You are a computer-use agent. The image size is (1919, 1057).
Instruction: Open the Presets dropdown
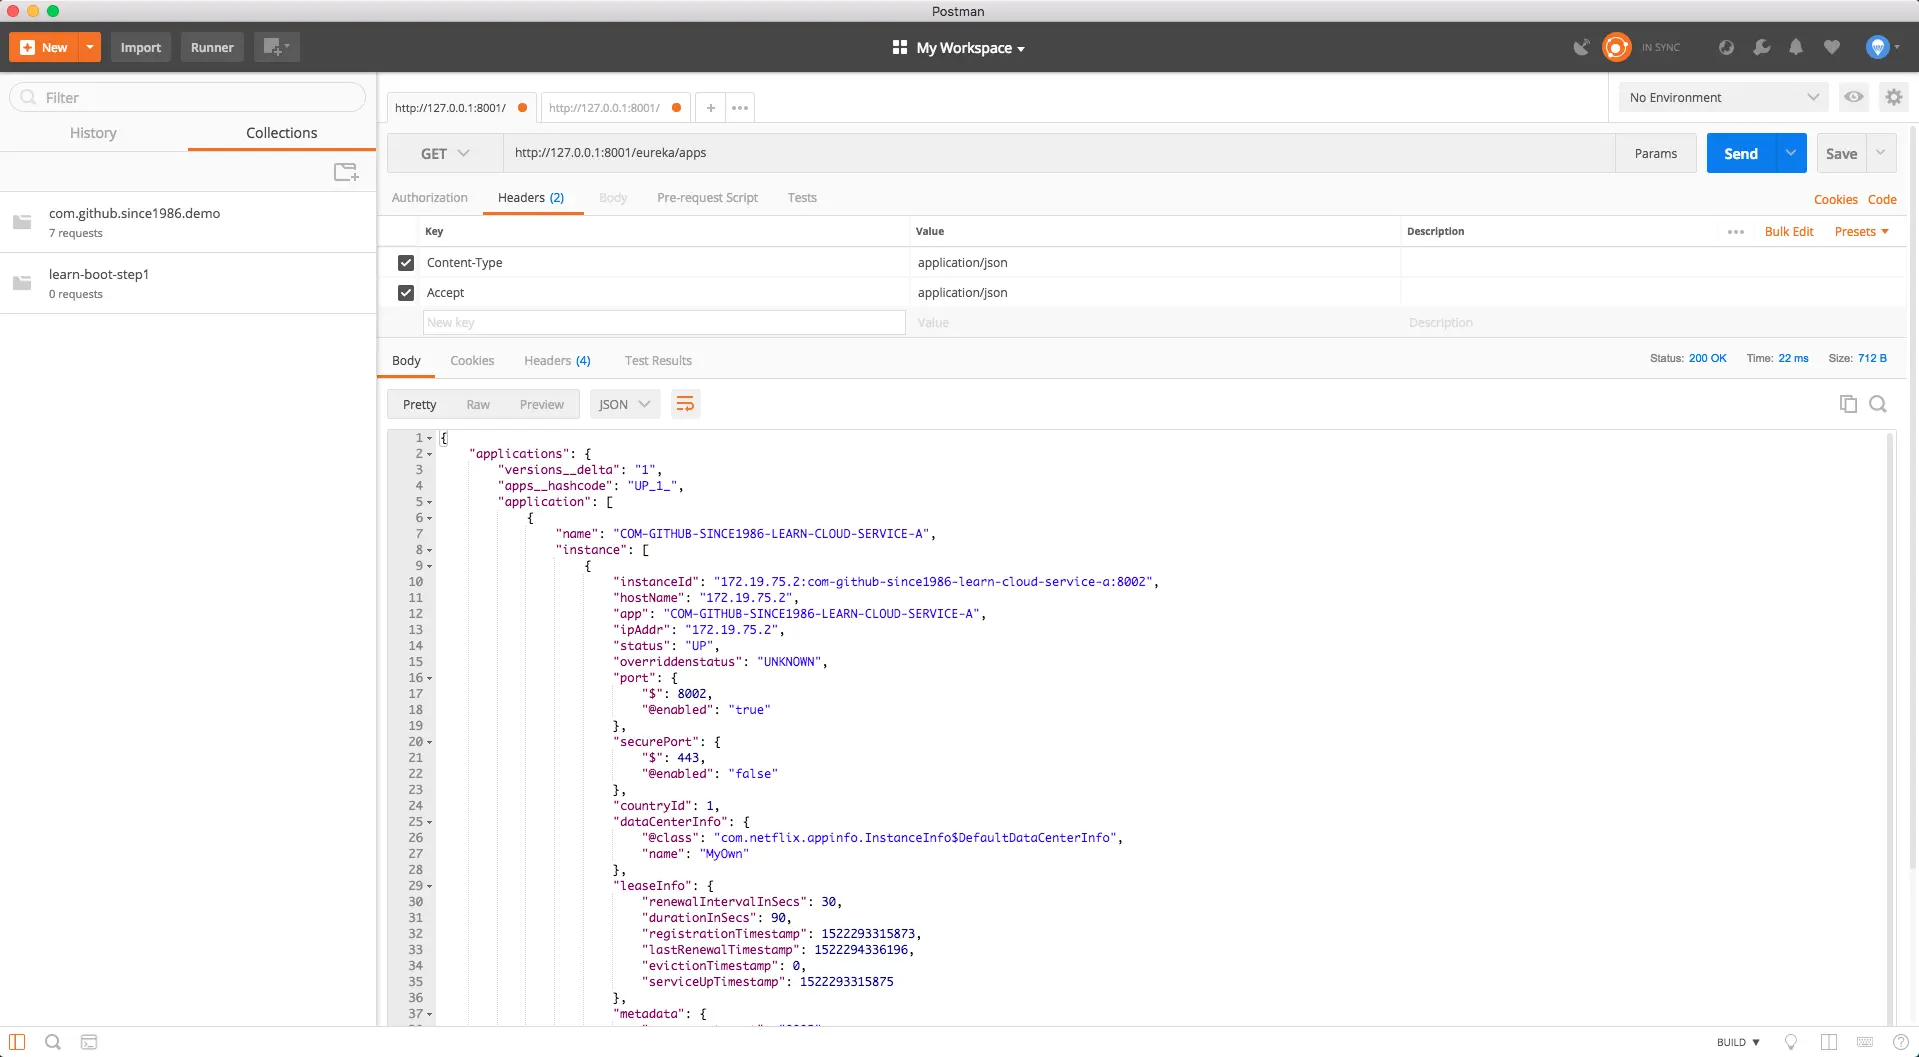click(1861, 232)
